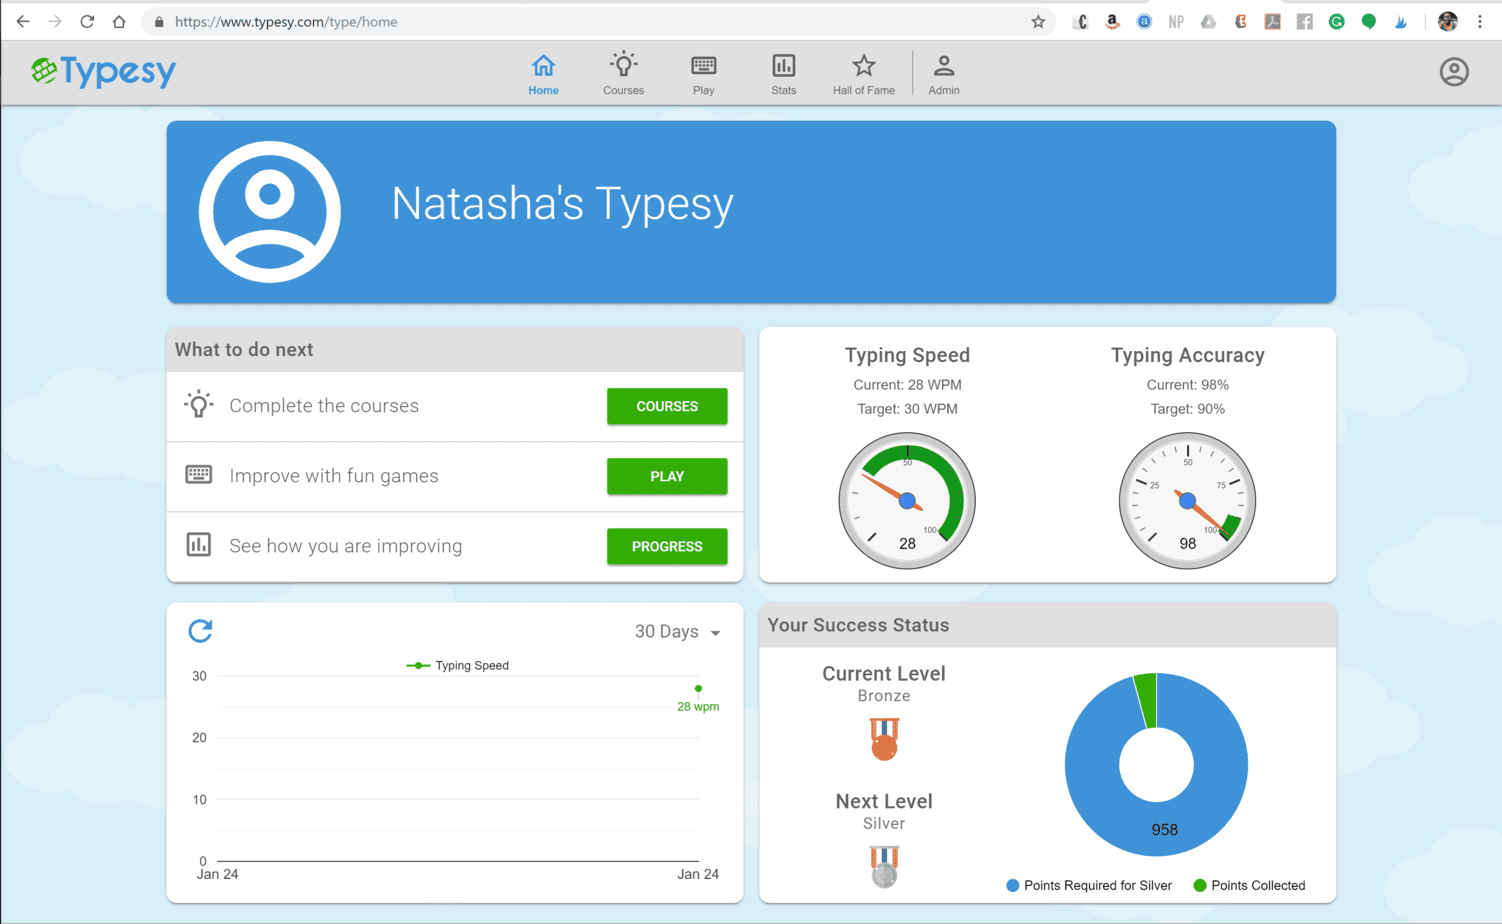Go to the Home tab

(x=543, y=75)
